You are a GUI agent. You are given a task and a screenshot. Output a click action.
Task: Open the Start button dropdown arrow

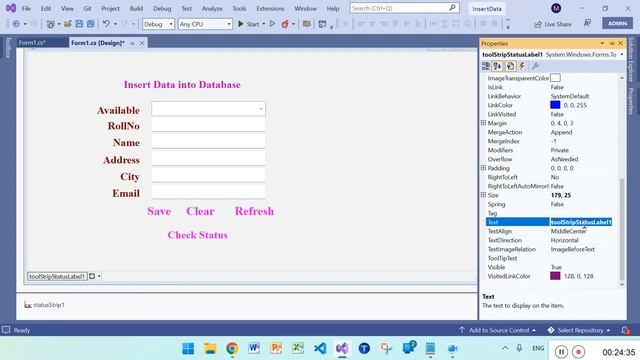(x=264, y=24)
